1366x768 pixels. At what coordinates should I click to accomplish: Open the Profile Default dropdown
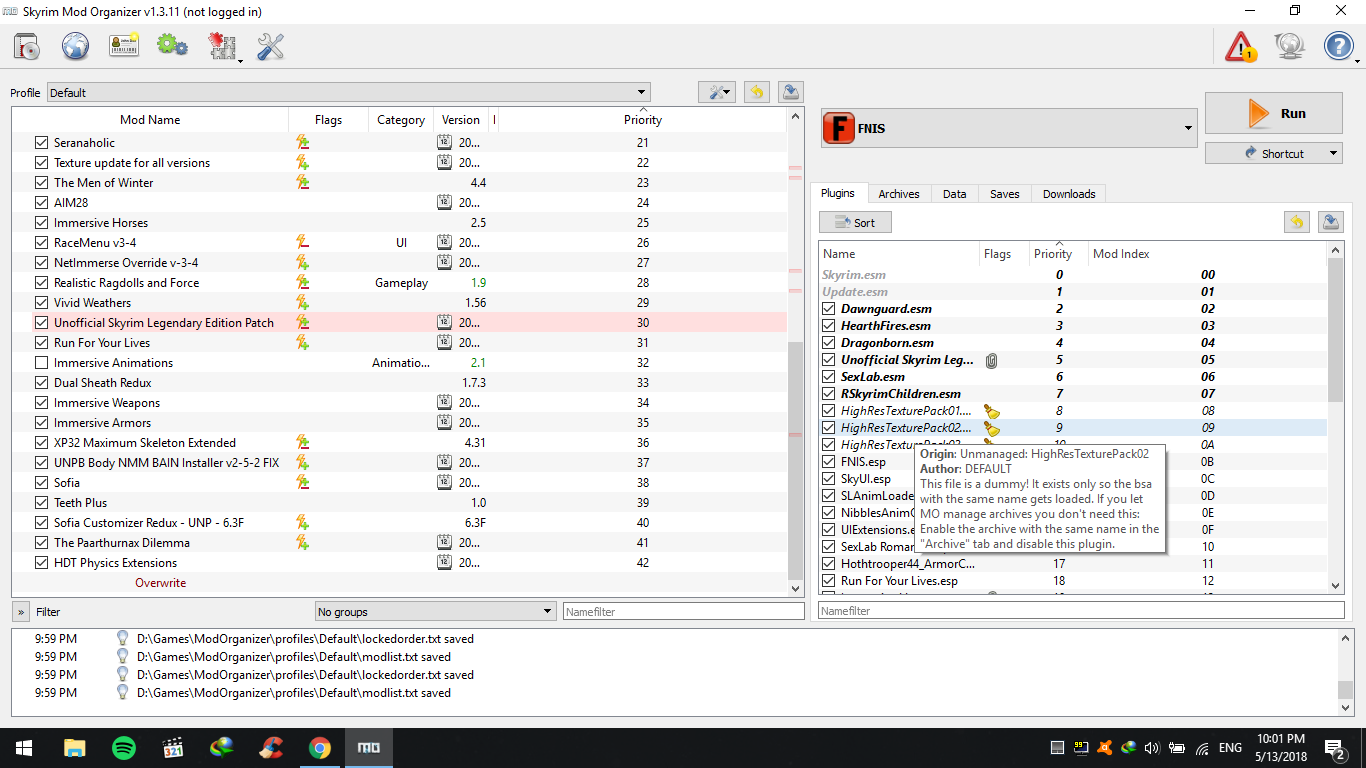click(x=348, y=92)
